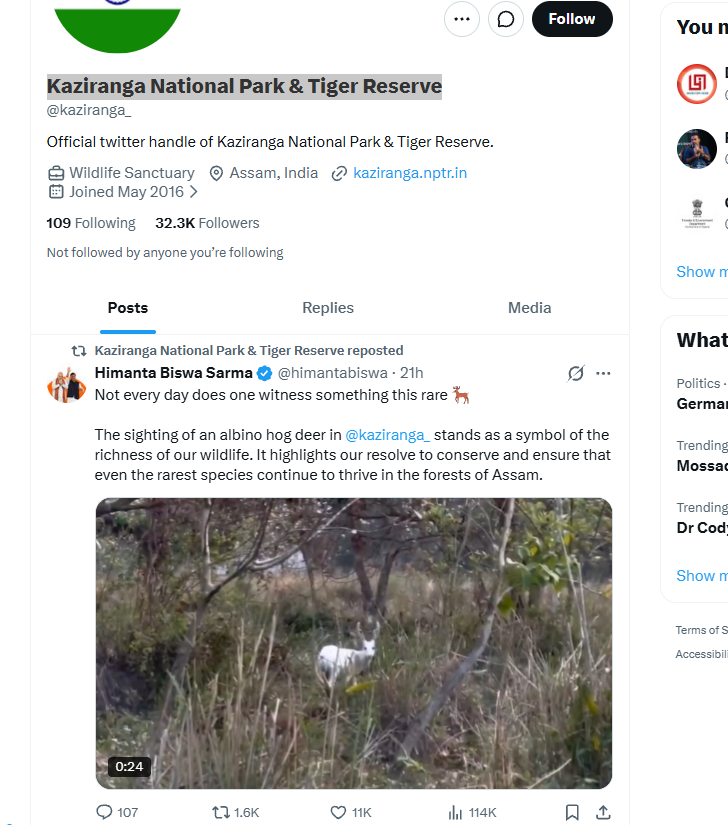728x825 pixels.
Task: Open Himanta Biswa Sarma's name link
Action: tap(174, 373)
